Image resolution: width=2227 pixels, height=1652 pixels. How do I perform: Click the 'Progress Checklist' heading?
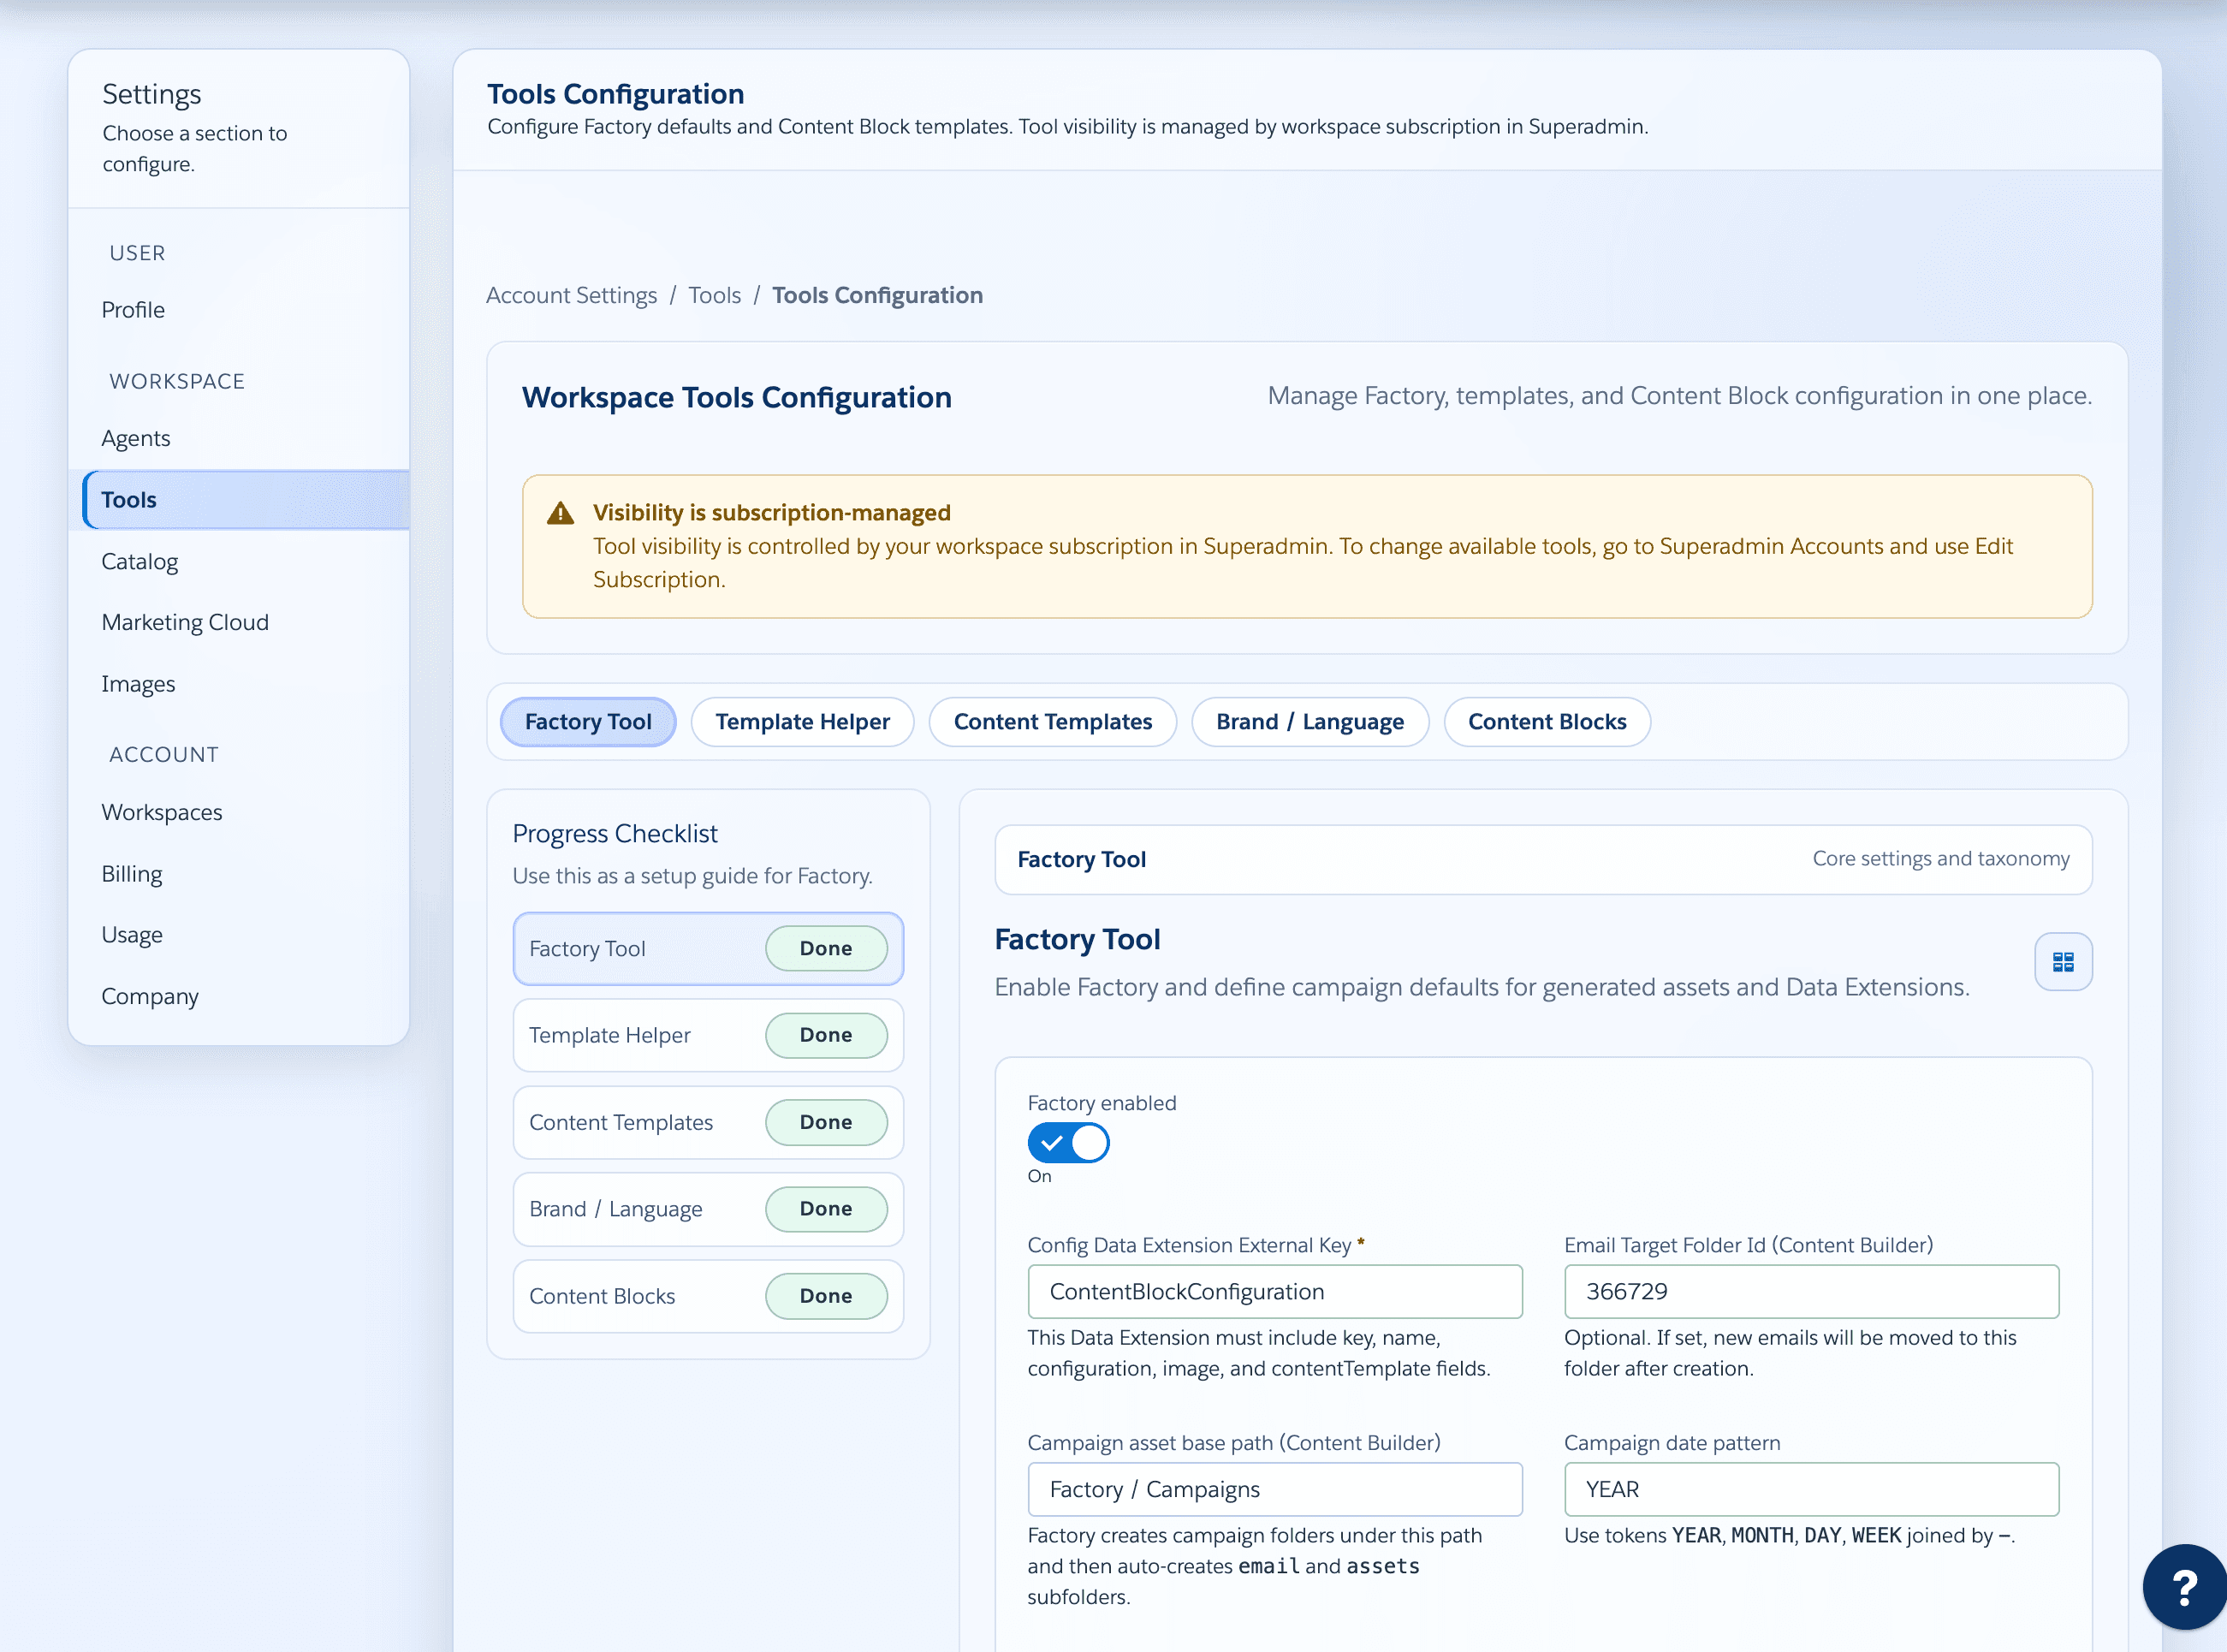click(x=615, y=834)
